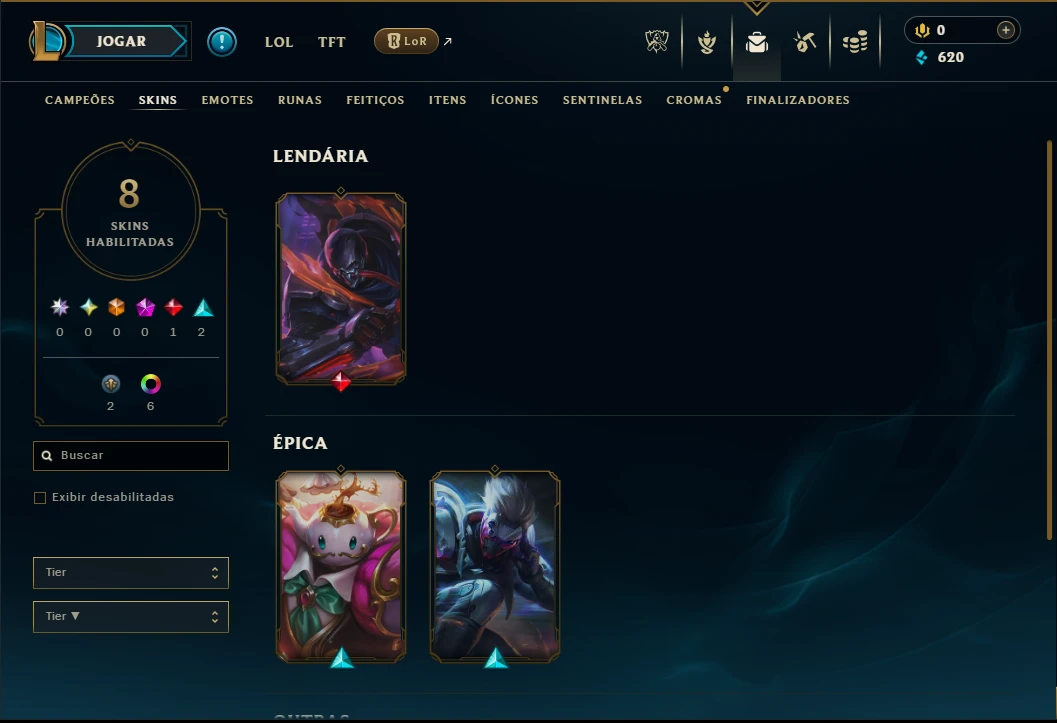Click the Buscar search field

click(x=131, y=455)
